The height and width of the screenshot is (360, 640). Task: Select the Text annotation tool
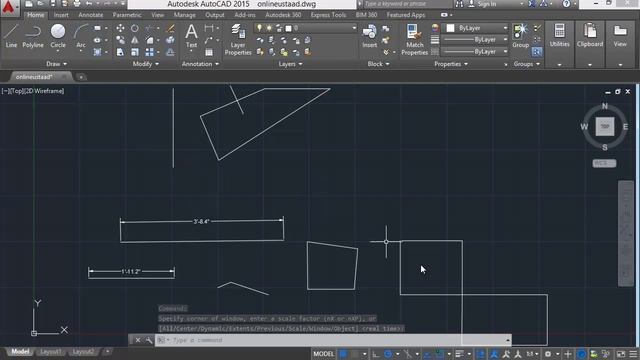pyautogui.click(x=191, y=36)
